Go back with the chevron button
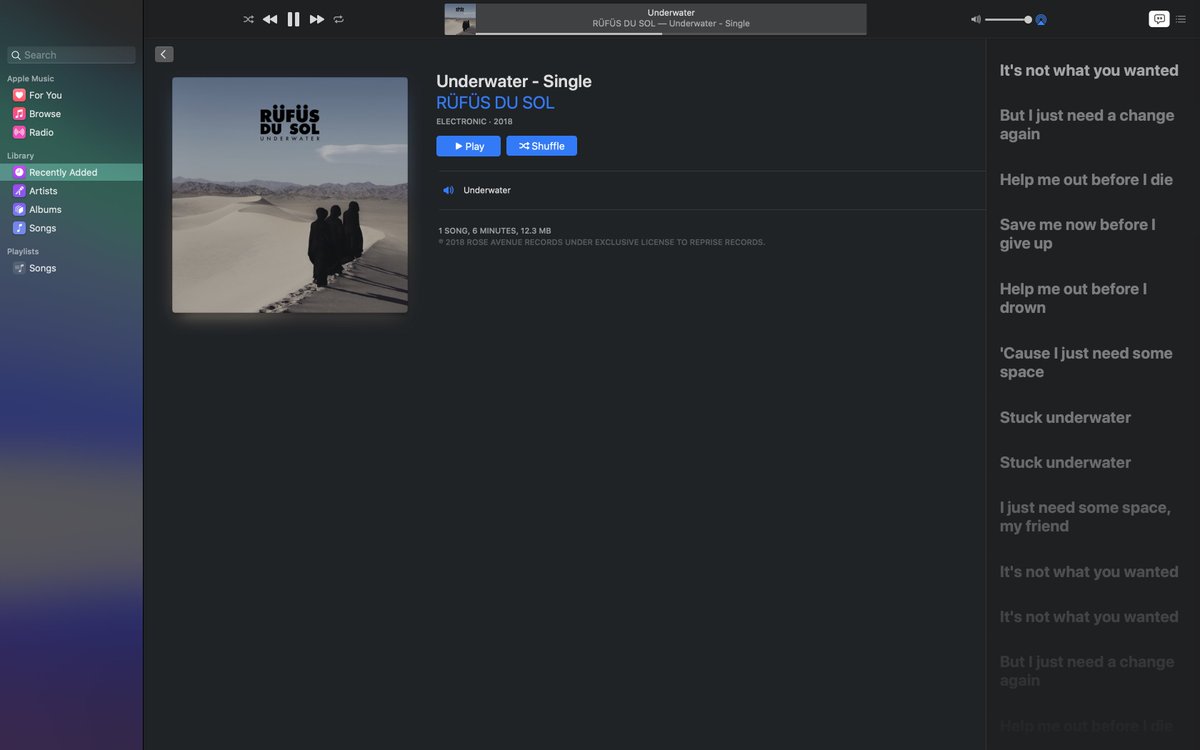Viewport: 1200px width, 750px height. tap(164, 54)
